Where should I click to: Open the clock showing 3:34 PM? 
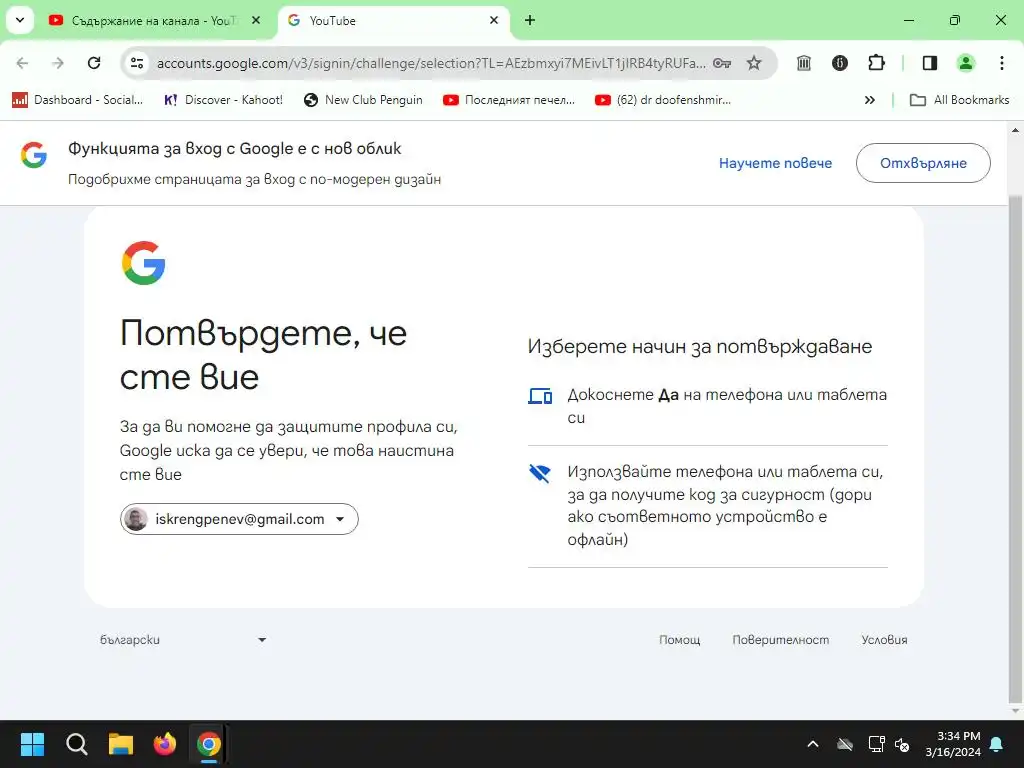point(953,744)
